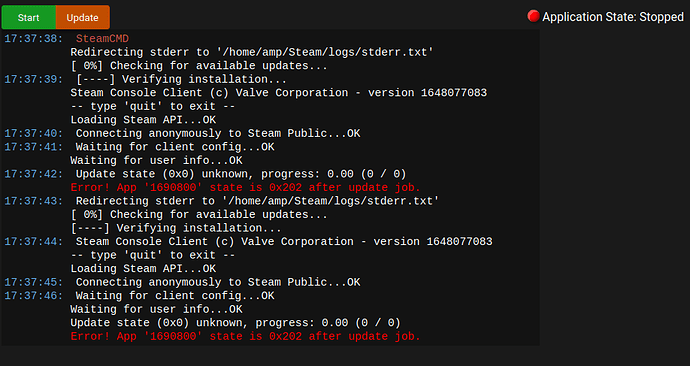This screenshot has height=366, width=690.
Task: Select the Application State: Stopped label
Action: (613, 17)
